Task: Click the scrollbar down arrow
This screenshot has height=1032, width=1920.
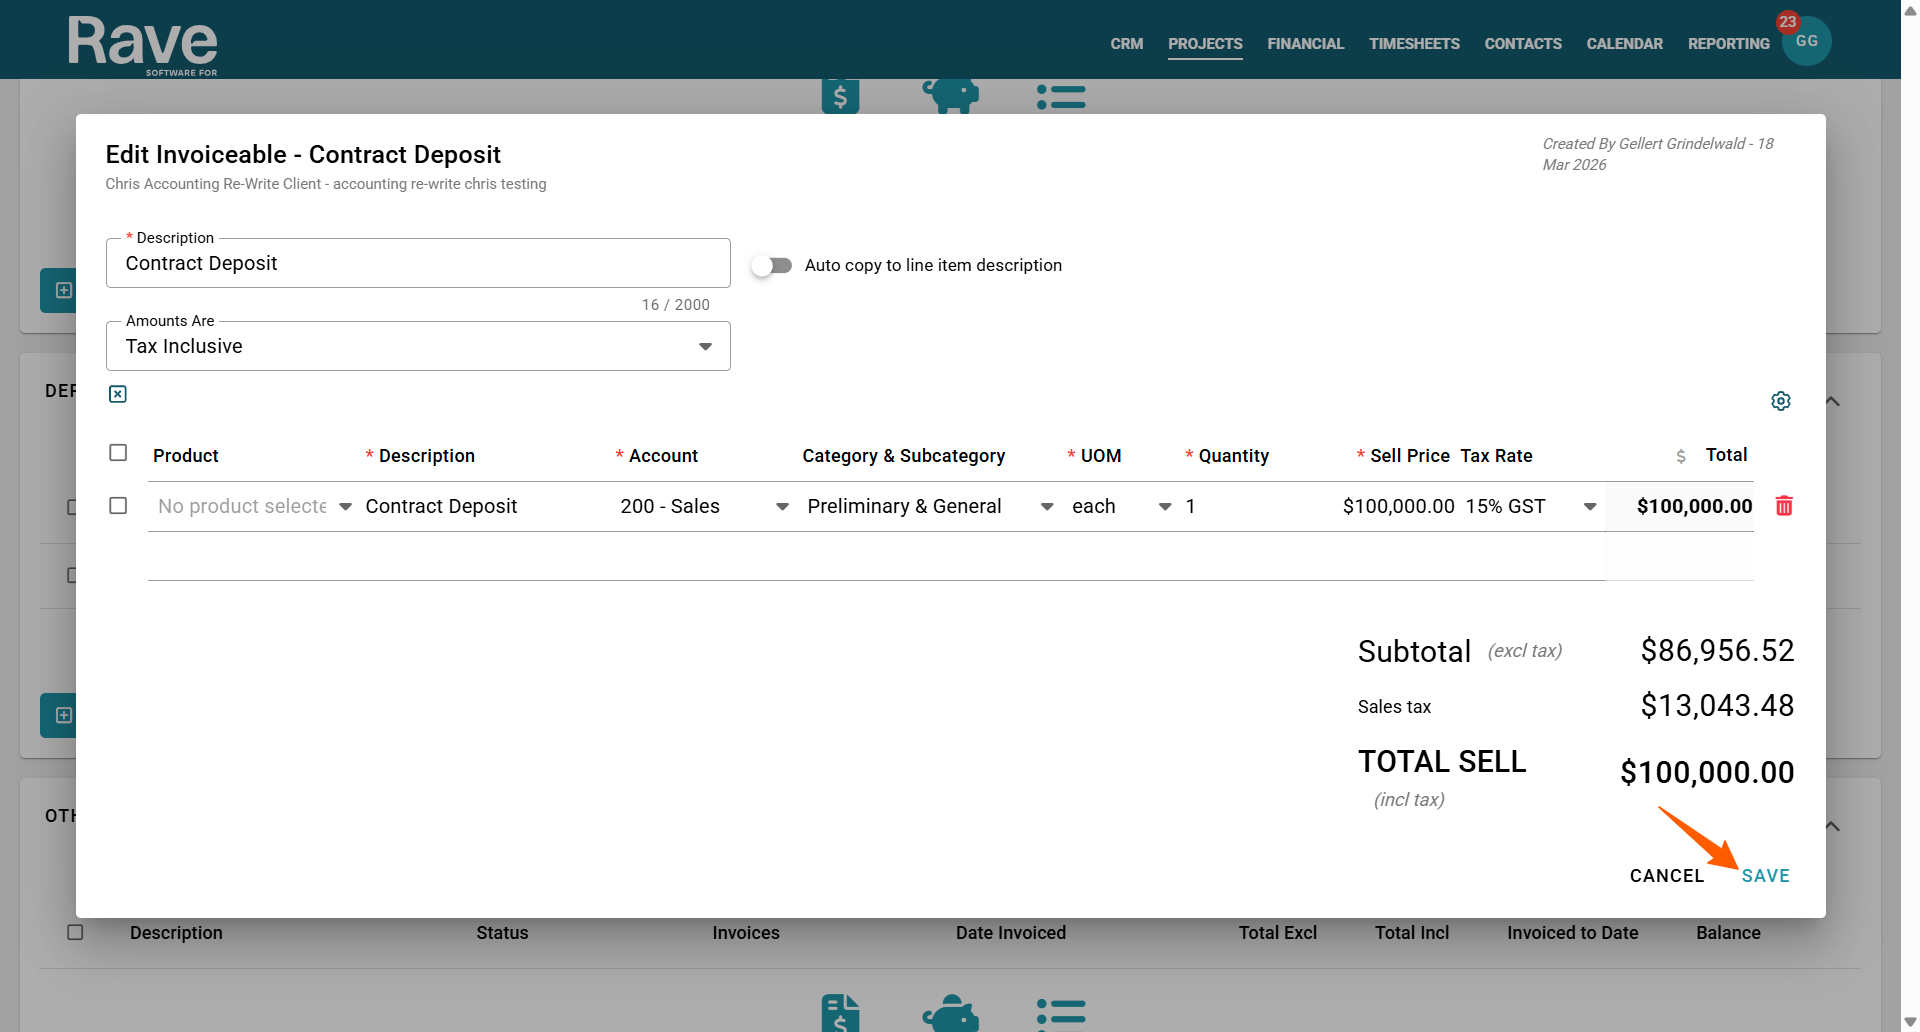Action: coord(1910,1022)
